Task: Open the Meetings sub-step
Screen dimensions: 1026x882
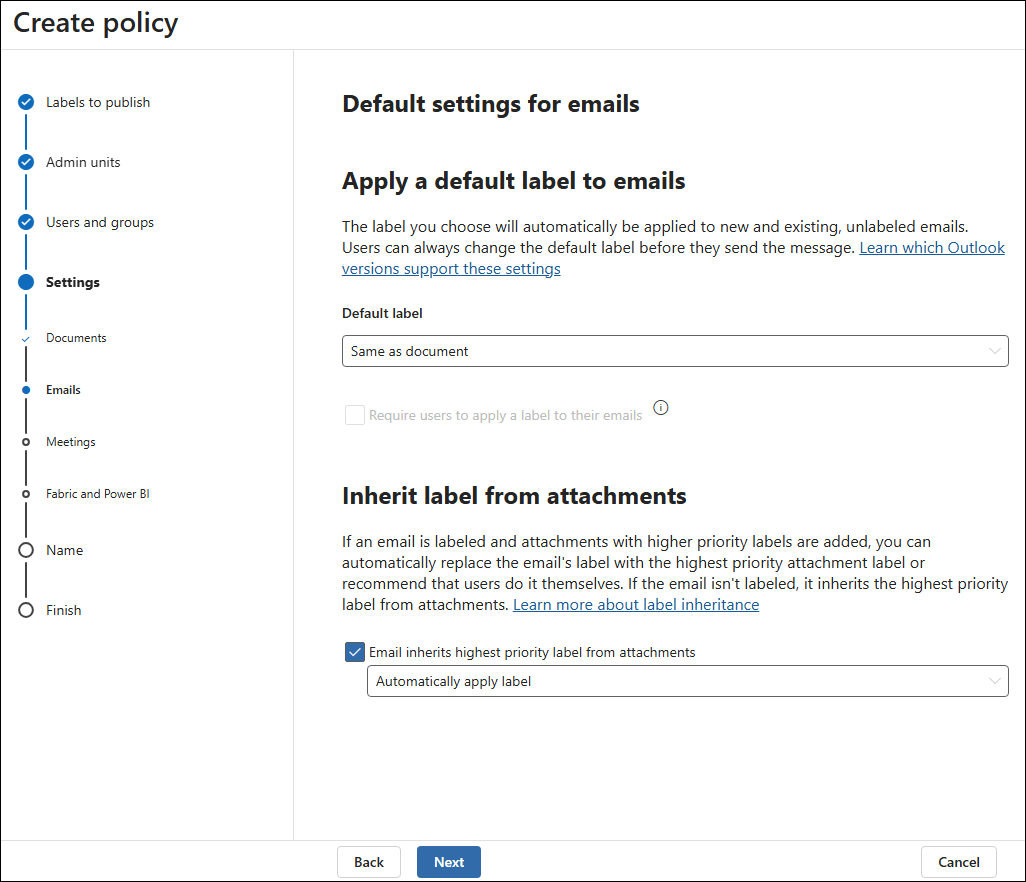Action: (71, 442)
